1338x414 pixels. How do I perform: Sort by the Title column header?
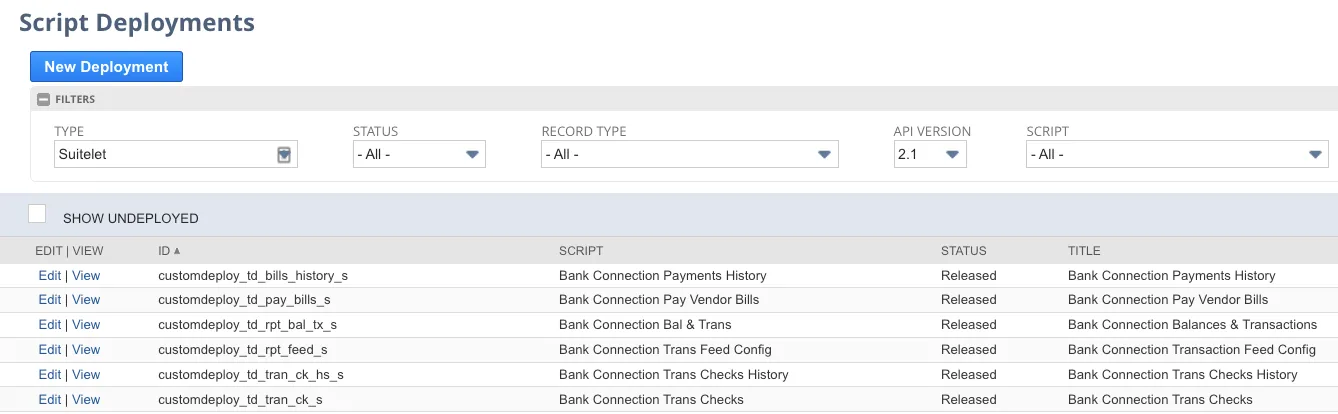(x=1084, y=251)
